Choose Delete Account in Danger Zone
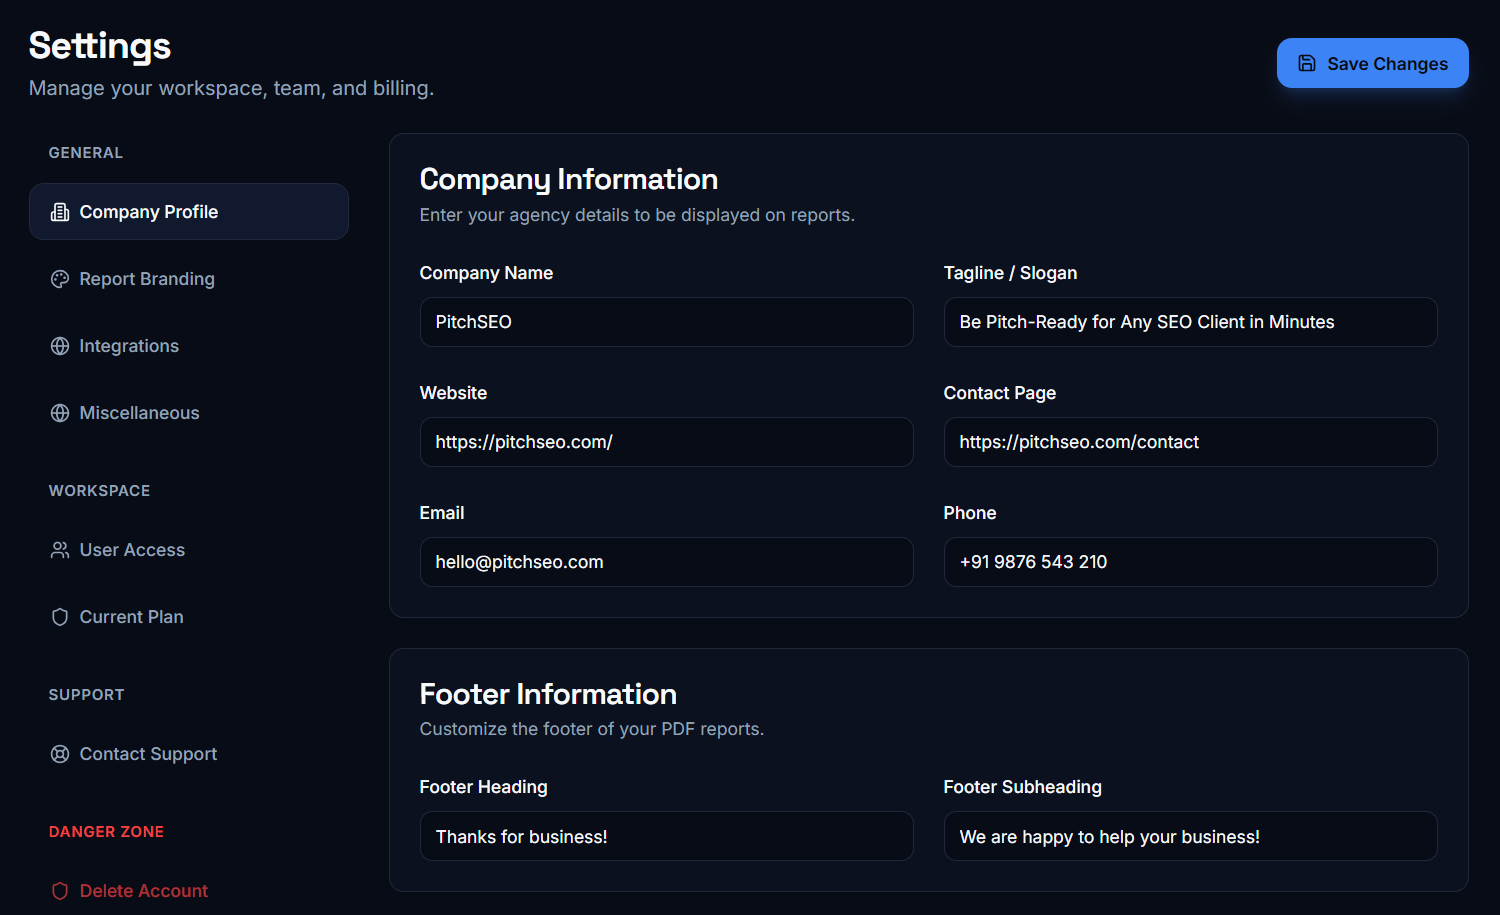The height and width of the screenshot is (915, 1500). coord(189,891)
